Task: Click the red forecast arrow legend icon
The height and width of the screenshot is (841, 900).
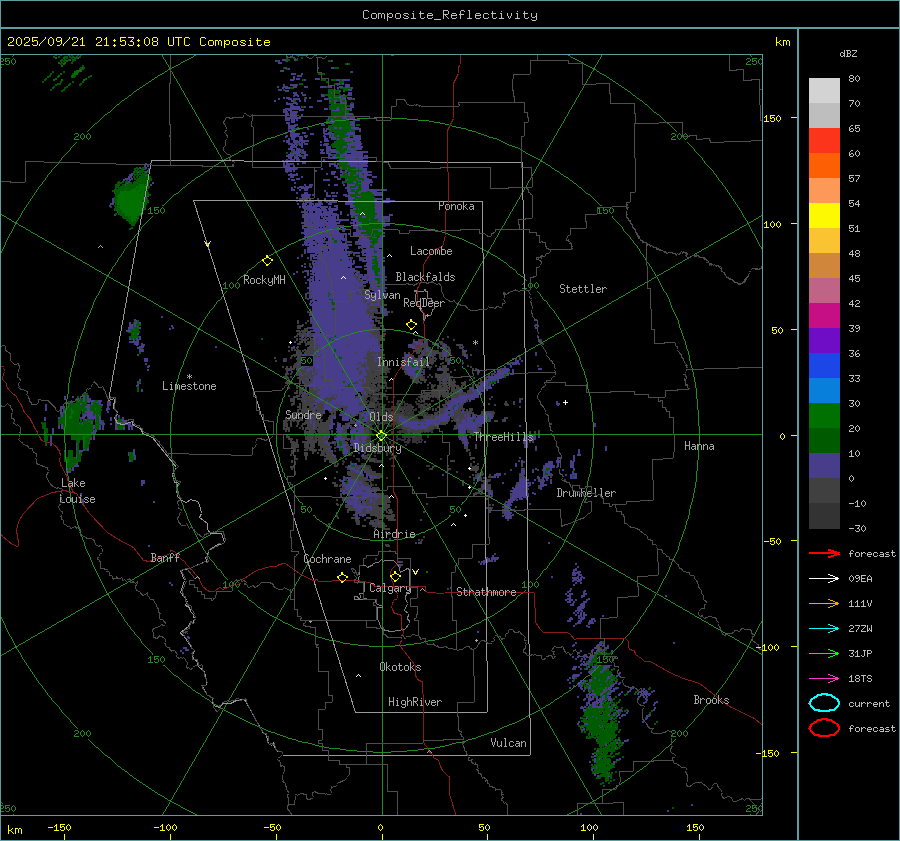Action: (824, 553)
